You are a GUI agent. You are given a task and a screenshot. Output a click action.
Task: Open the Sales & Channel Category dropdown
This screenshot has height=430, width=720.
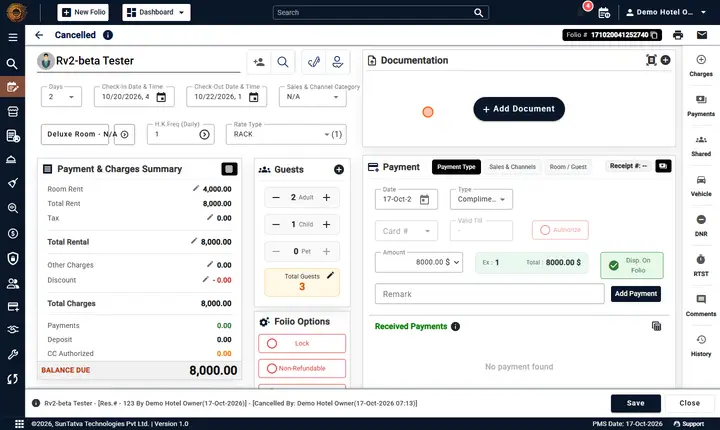point(313,97)
